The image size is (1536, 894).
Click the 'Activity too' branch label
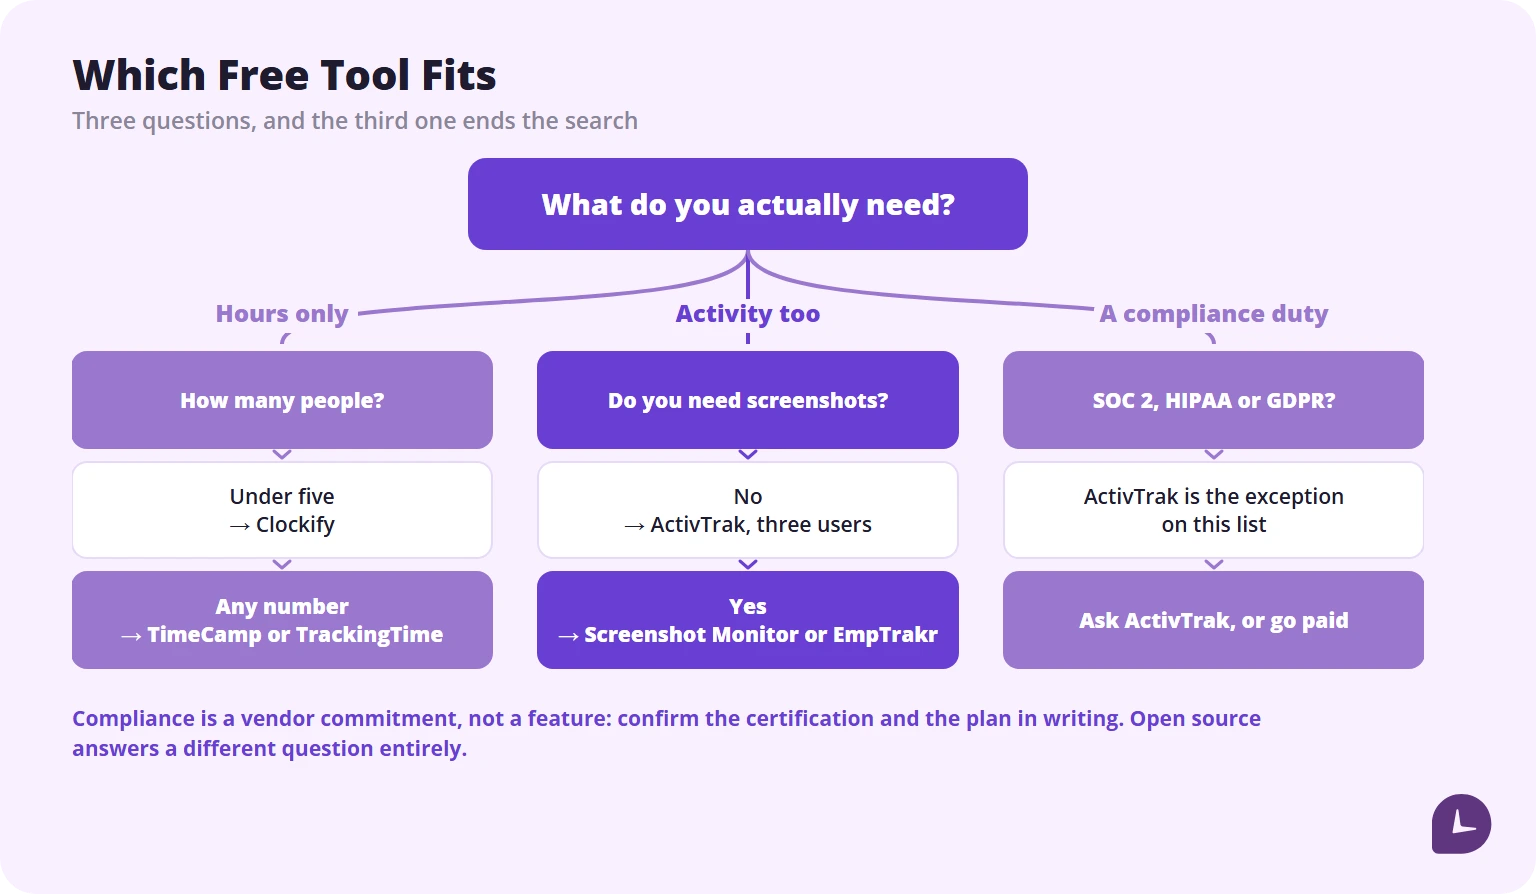(748, 313)
